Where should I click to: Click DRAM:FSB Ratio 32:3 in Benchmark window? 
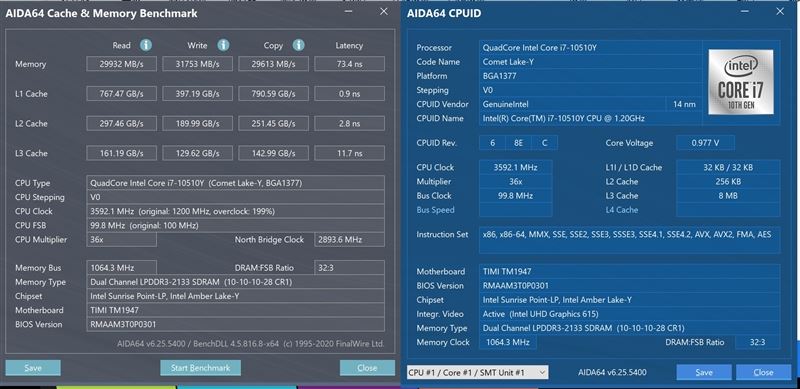pyautogui.click(x=349, y=268)
